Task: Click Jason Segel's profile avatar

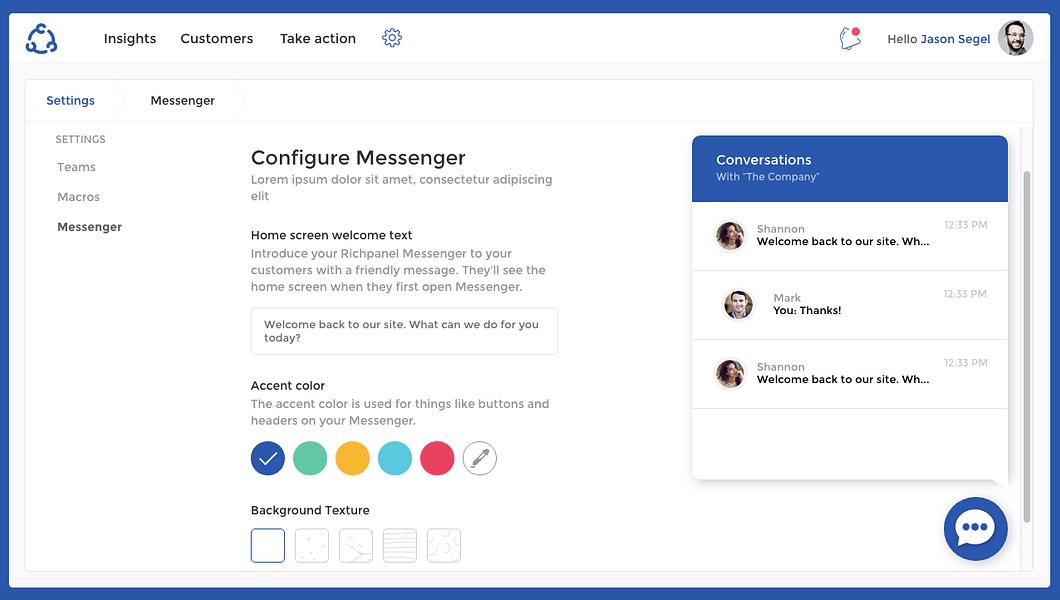Action: tap(1015, 38)
